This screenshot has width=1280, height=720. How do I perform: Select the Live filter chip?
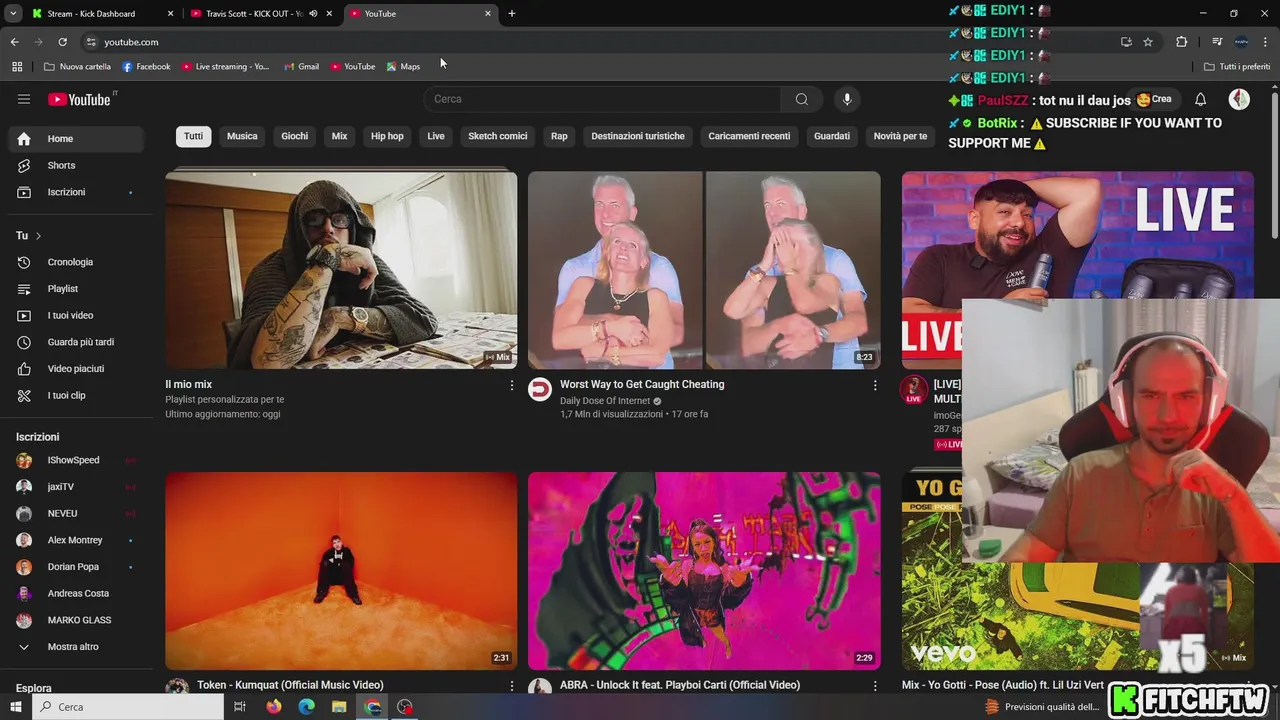pyautogui.click(x=436, y=136)
